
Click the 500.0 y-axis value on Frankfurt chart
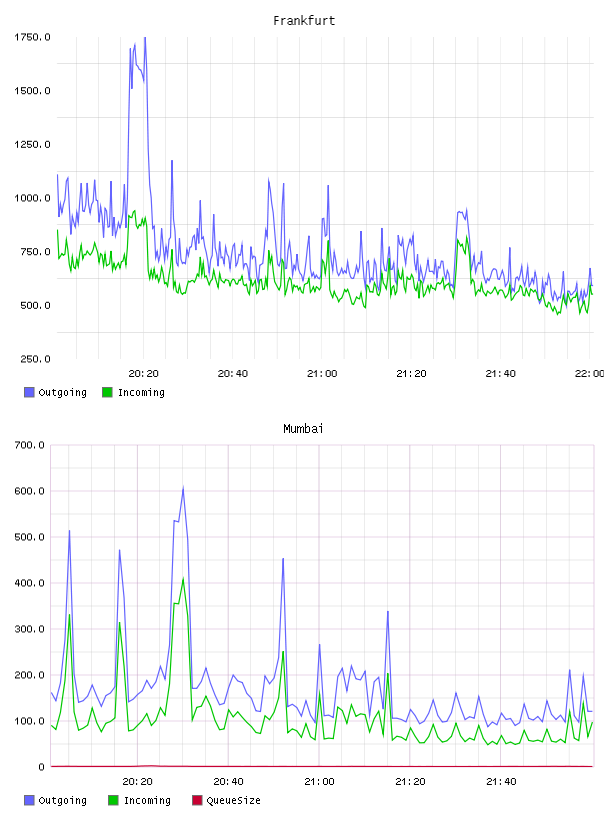click(x=35, y=305)
